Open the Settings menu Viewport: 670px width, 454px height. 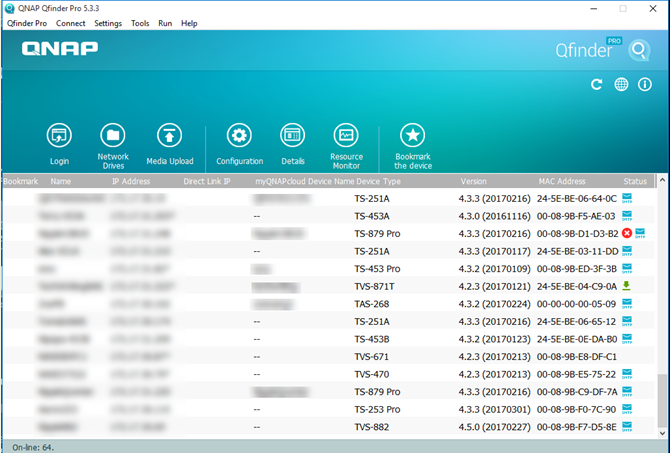tap(108, 24)
